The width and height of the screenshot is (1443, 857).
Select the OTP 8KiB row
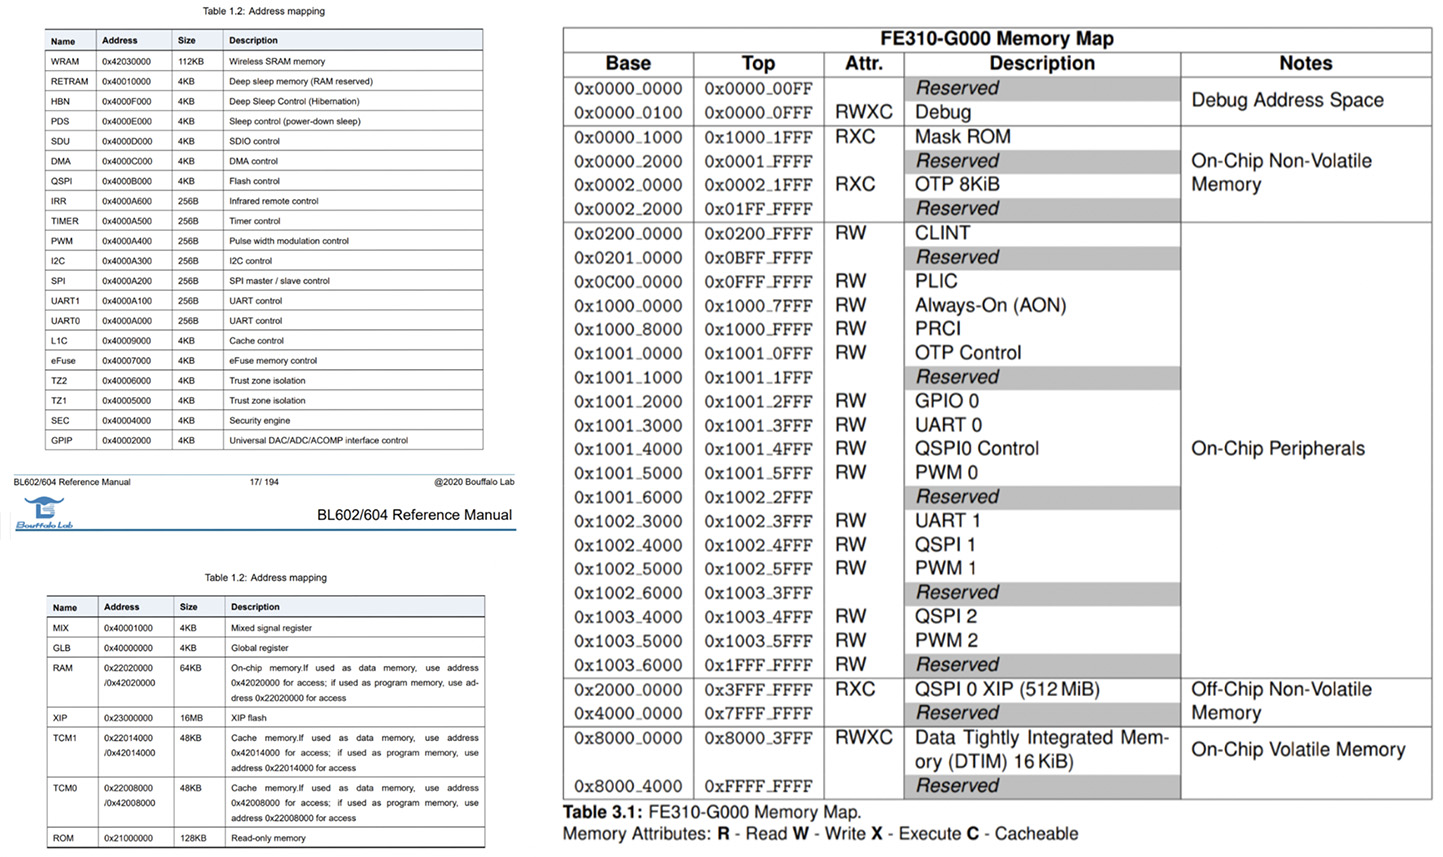tap(957, 185)
